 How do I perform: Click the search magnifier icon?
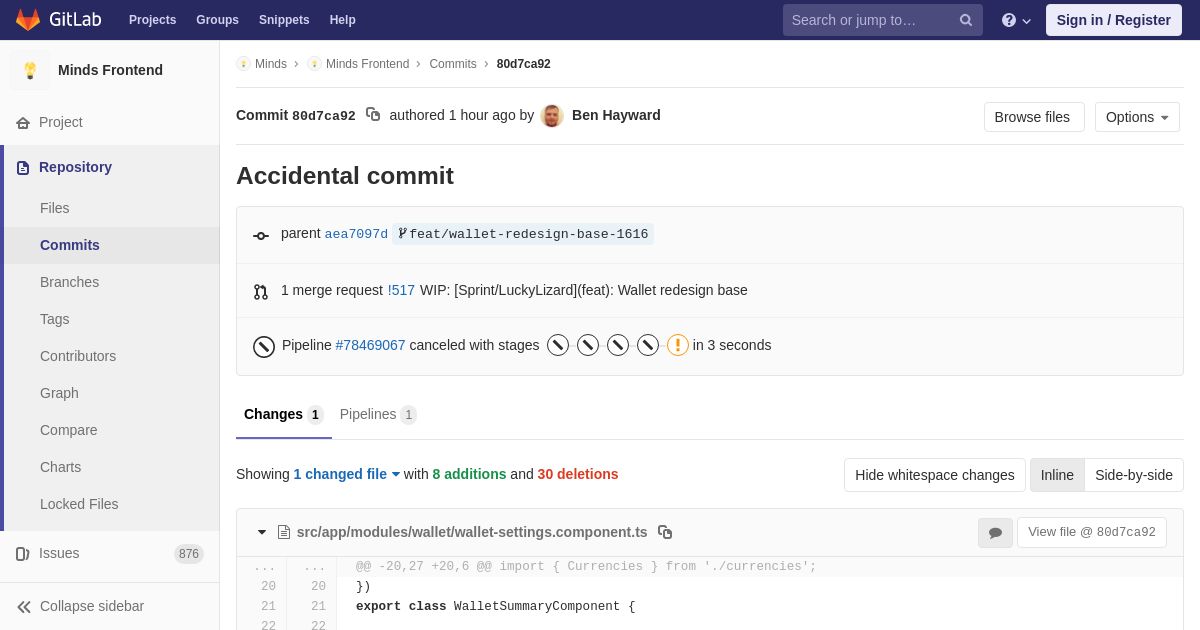coord(965,20)
